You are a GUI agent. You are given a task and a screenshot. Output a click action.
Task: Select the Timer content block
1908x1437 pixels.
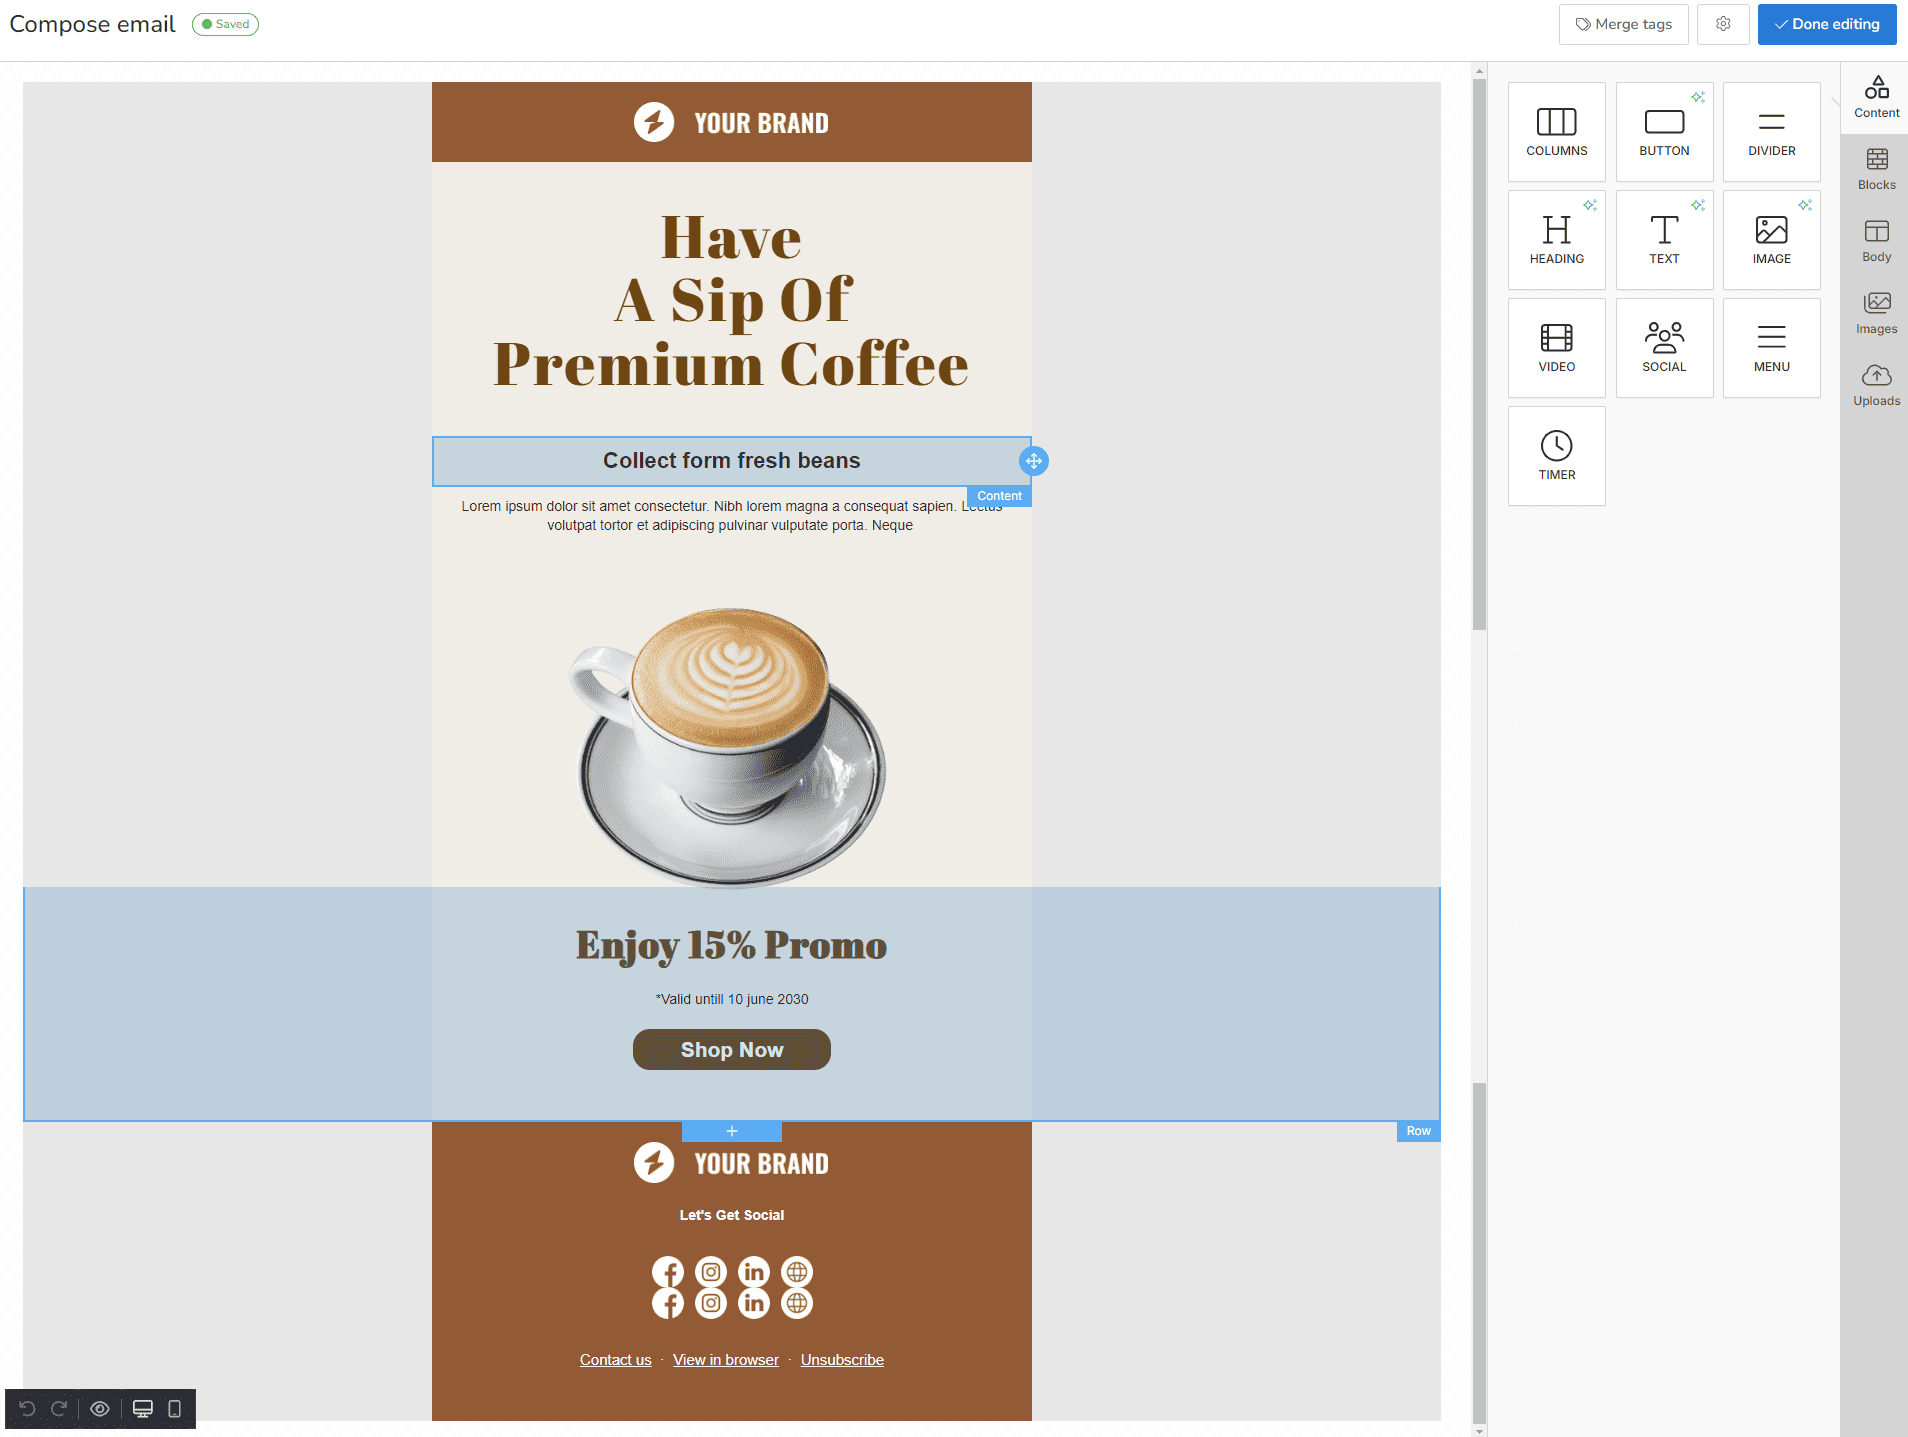click(1556, 456)
